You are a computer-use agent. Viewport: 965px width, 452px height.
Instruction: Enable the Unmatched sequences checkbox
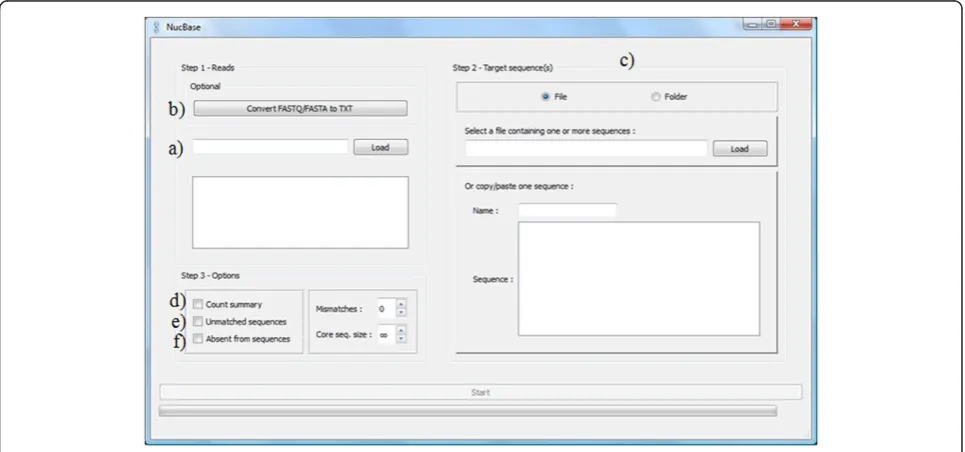point(198,321)
